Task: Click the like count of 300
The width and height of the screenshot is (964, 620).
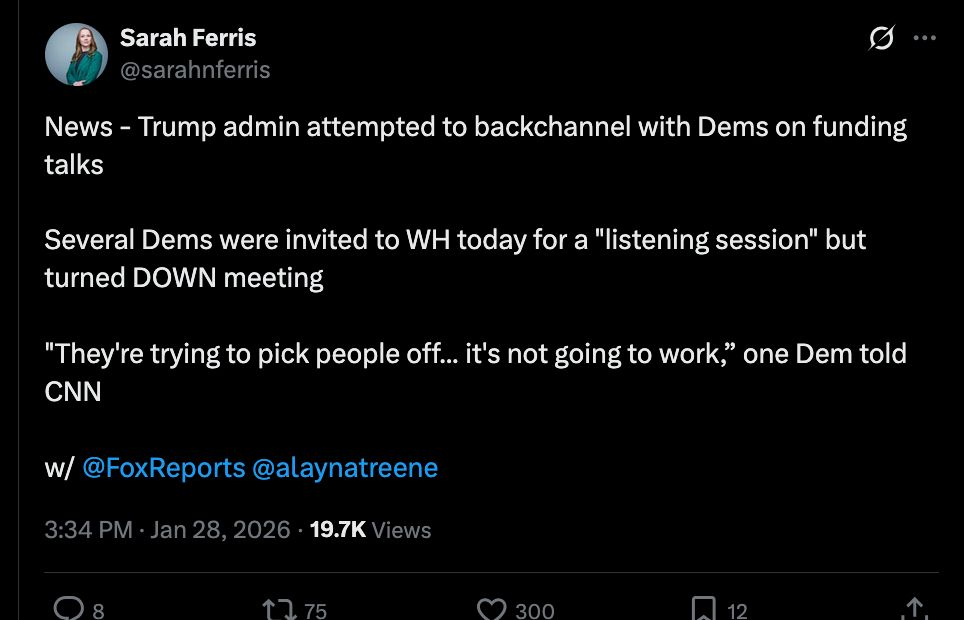Action: (534, 610)
